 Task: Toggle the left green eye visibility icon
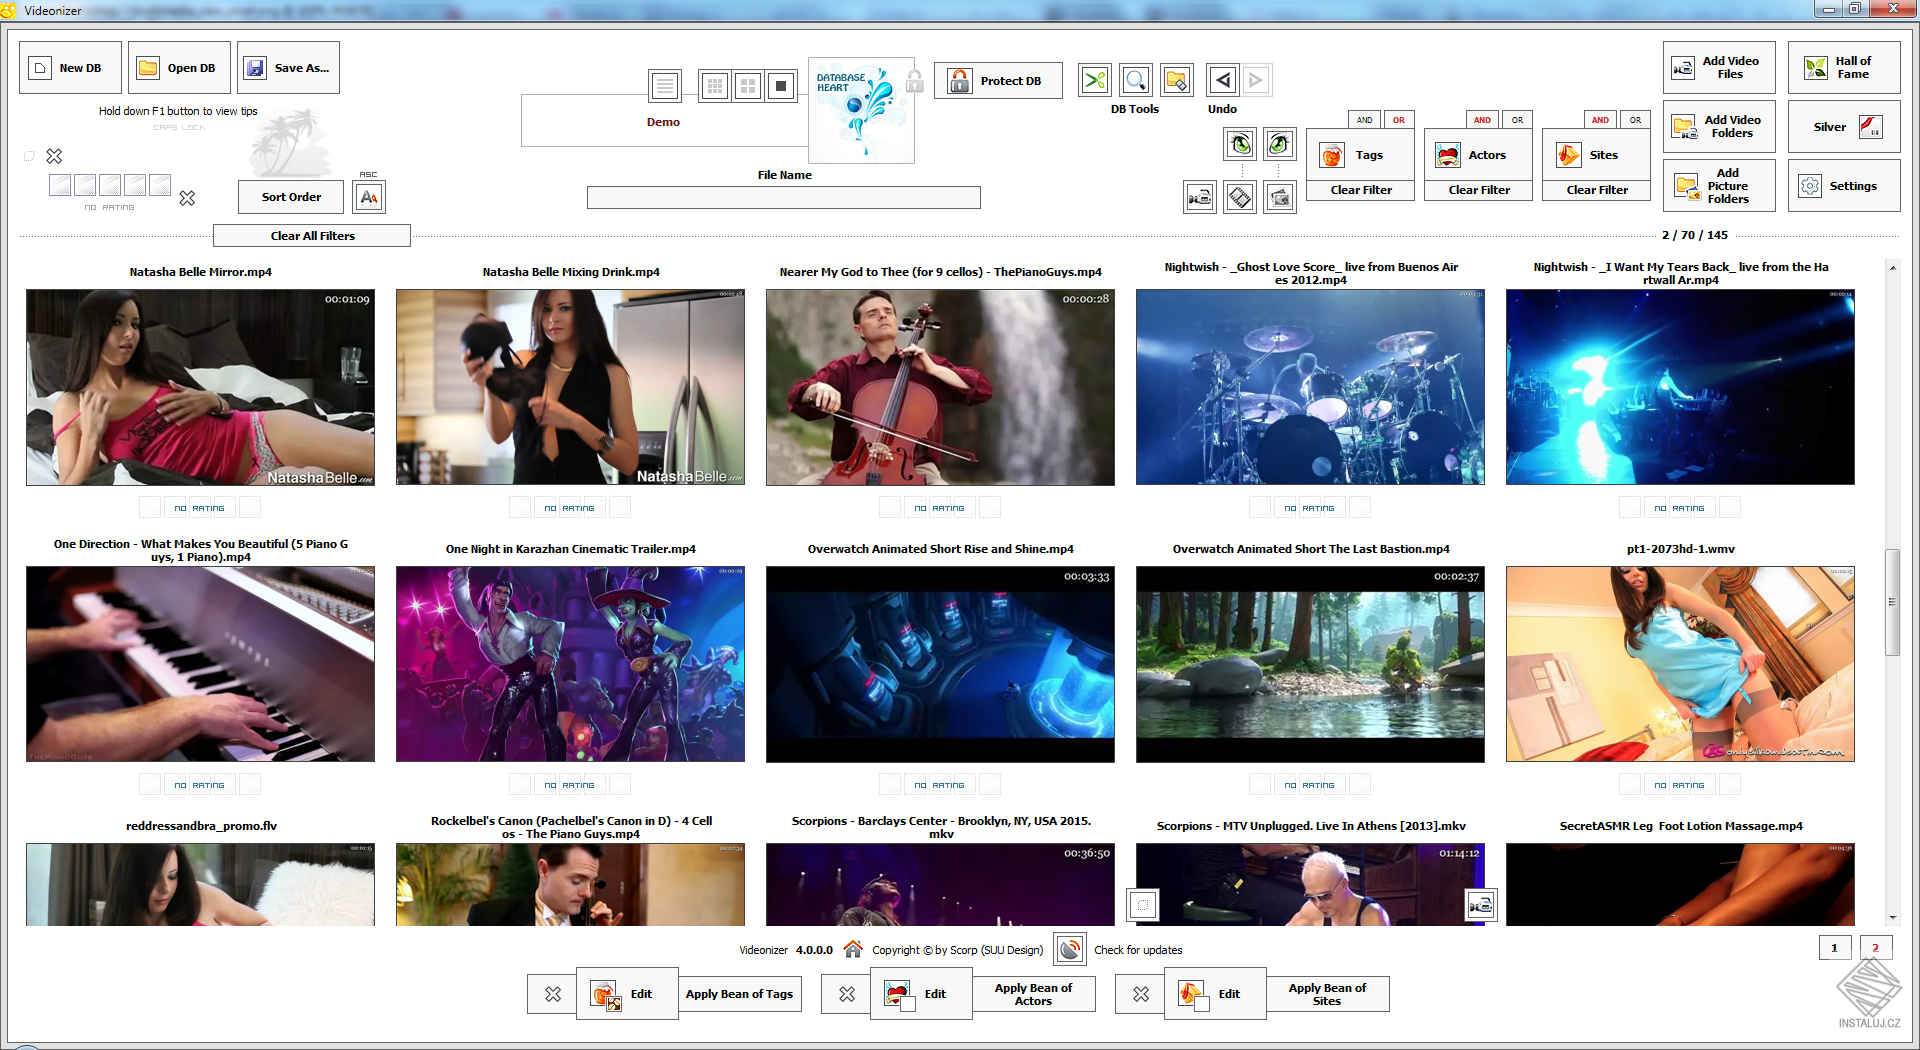(1240, 143)
